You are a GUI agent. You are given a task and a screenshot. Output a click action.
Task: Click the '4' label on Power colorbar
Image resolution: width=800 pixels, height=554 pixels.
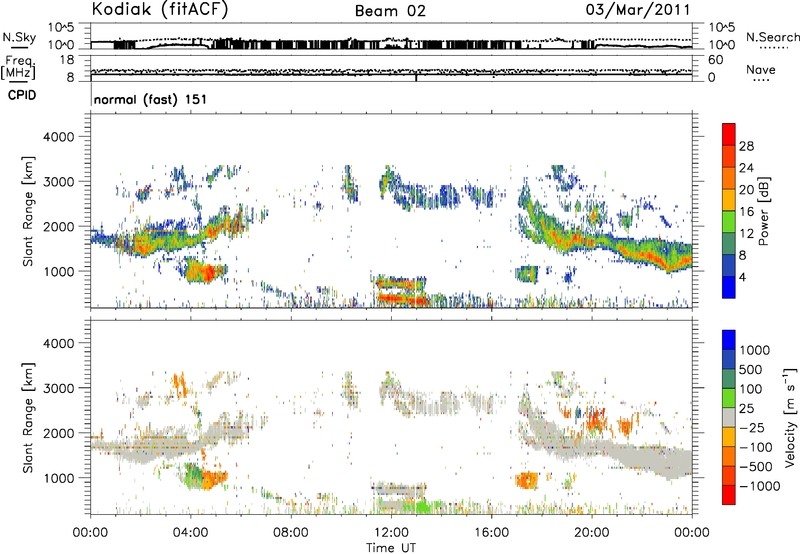(x=742, y=277)
